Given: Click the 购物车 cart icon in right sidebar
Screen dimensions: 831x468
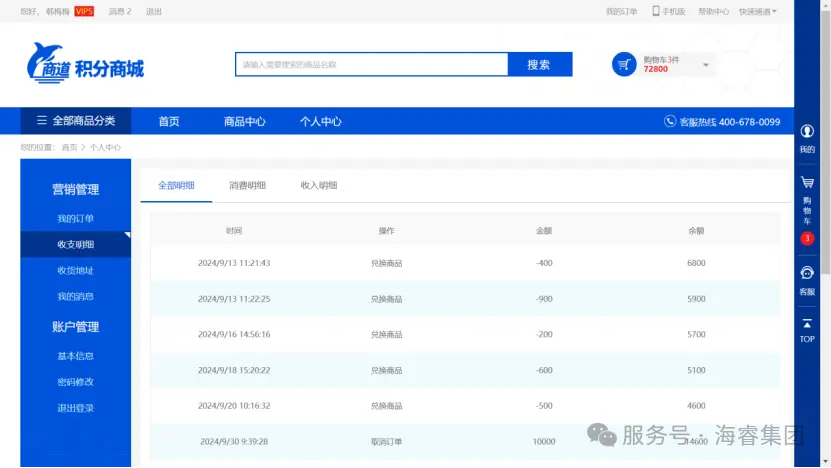Looking at the screenshot, I should click(807, 183).
